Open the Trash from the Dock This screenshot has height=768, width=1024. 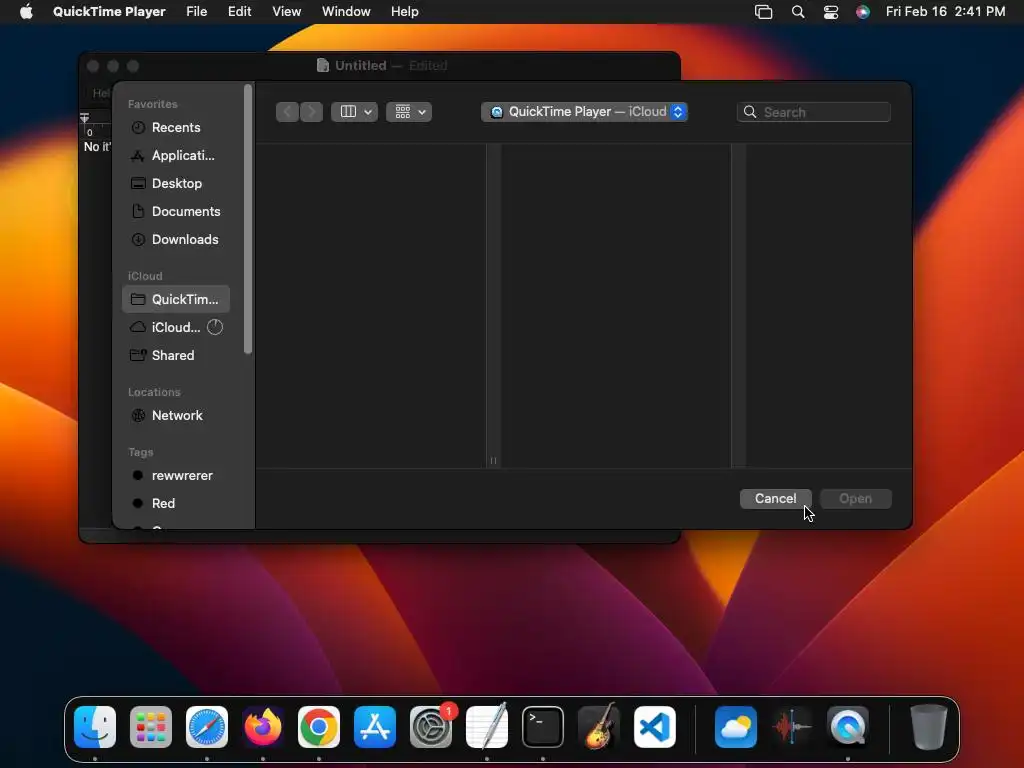[x=928, y=727]
